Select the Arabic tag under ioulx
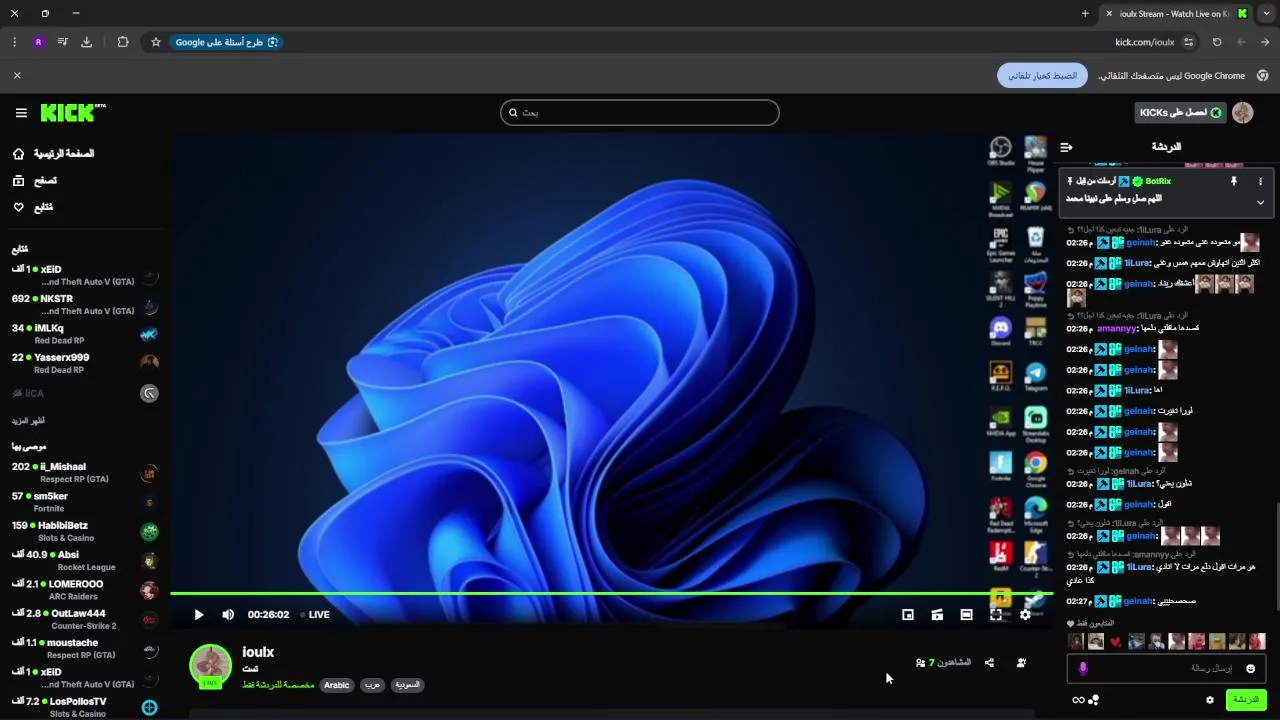 (337, 686)
